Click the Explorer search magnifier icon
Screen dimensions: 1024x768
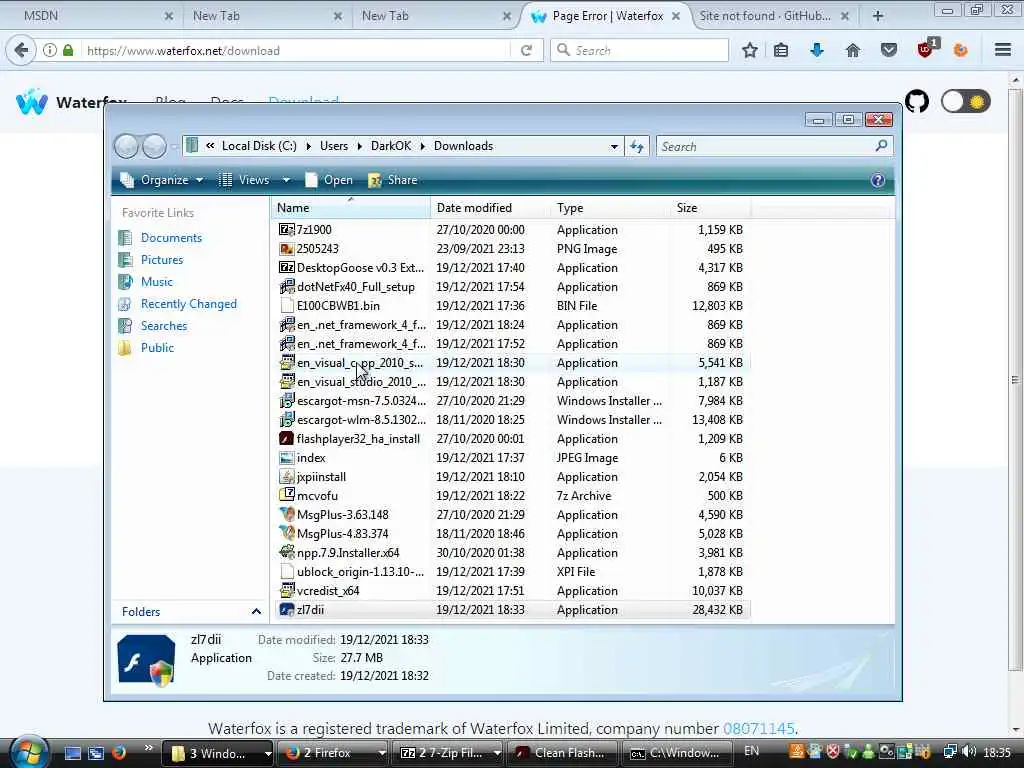881,146
